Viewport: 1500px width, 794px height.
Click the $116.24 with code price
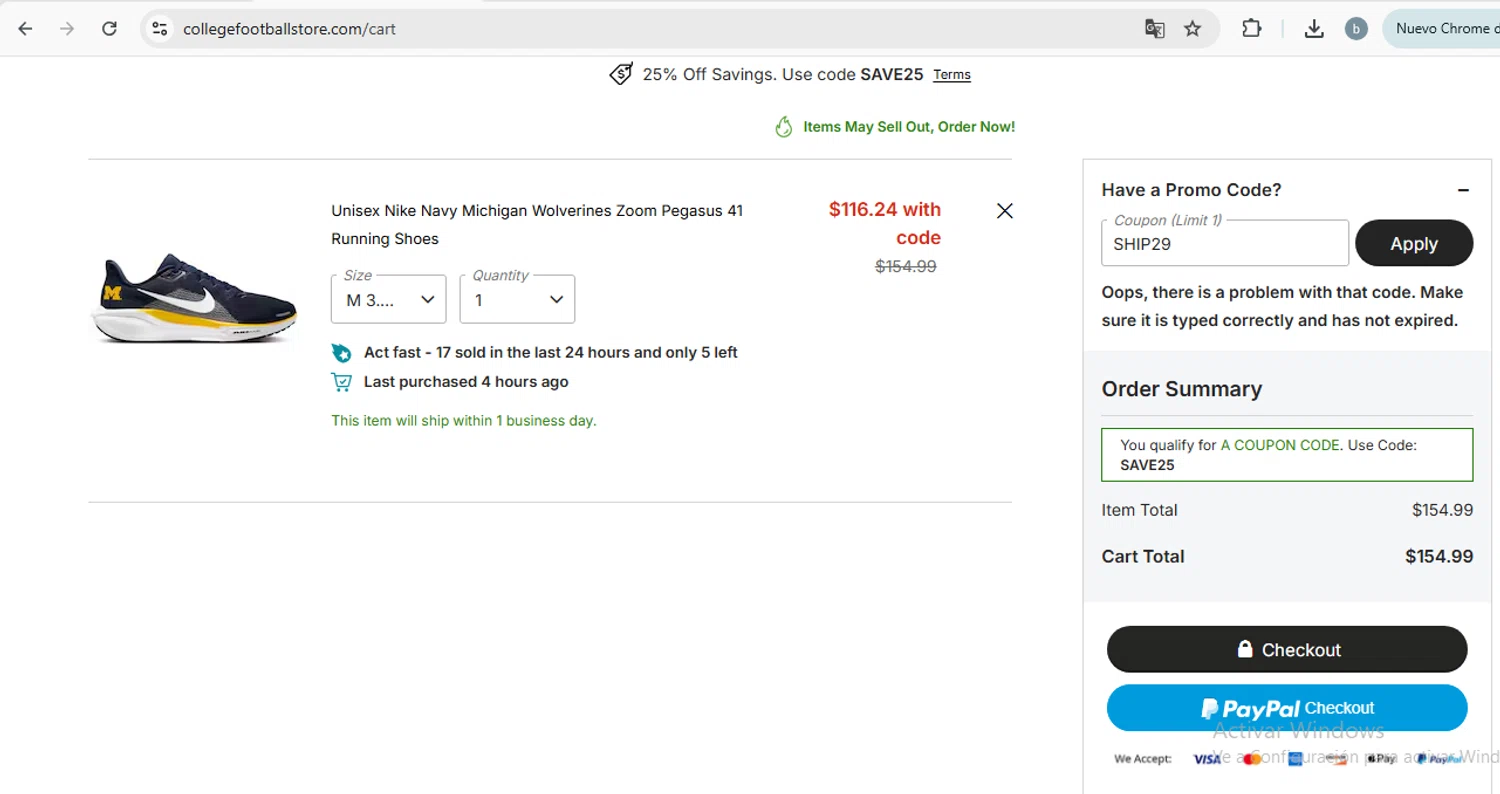tap(885, 223)
